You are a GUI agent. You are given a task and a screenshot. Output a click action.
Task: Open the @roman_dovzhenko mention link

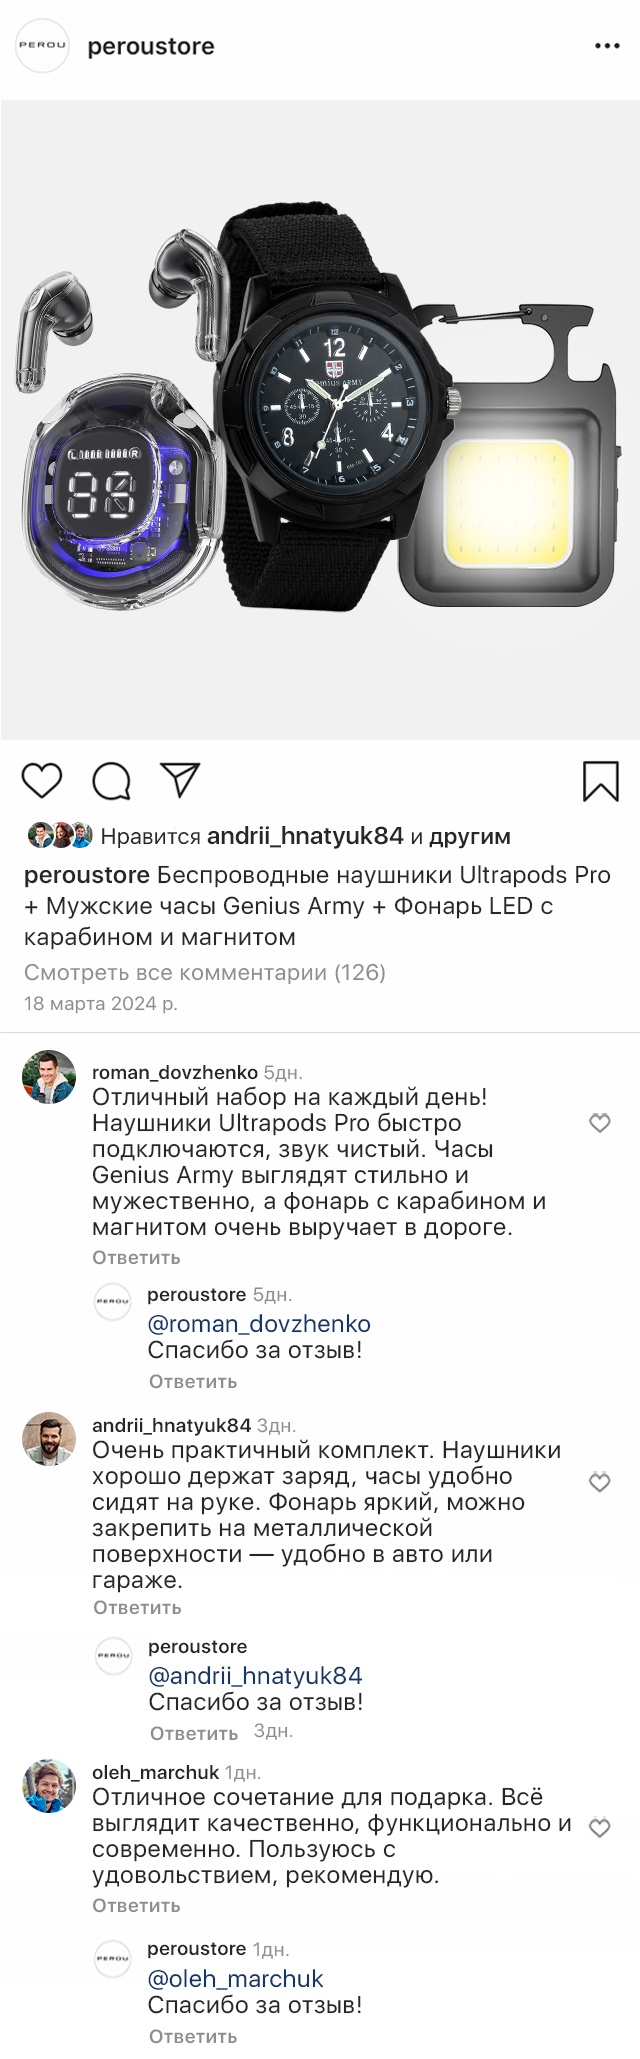(259, 1324)
